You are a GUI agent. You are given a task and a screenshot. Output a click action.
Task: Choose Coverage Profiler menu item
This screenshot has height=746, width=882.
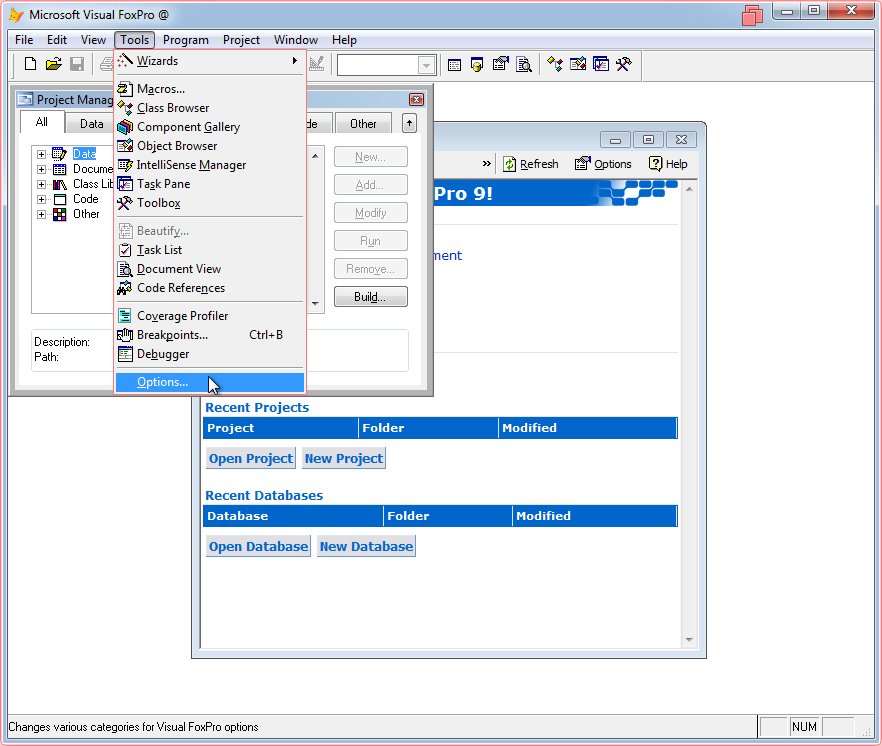[x=210, y=316]
